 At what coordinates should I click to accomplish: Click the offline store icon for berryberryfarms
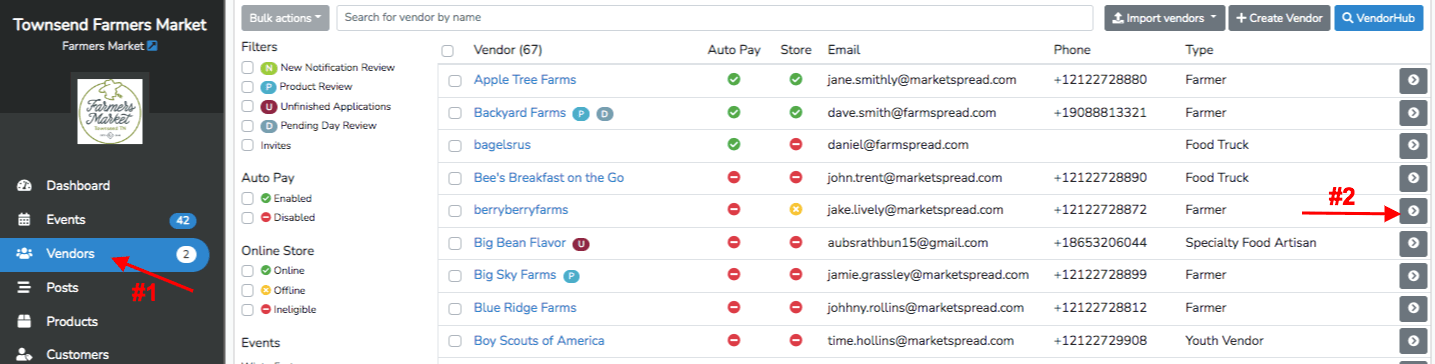click(796, 210)
